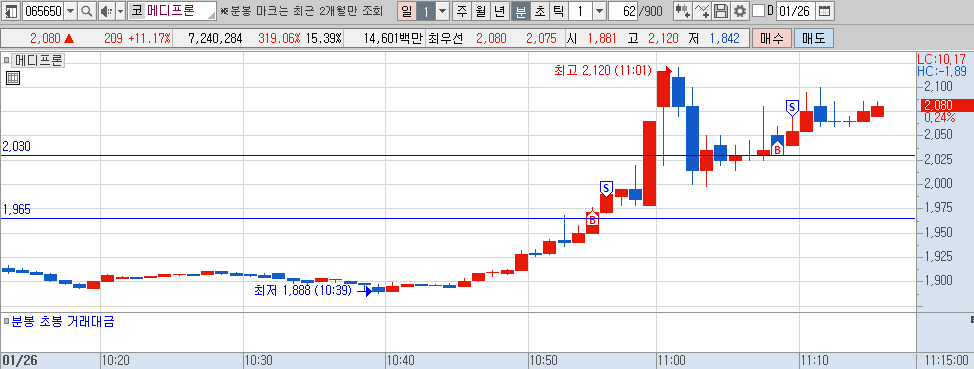Screen dimensions: 974x369
Task: Click the 14,601백만 trading value
Action: [x=393, y=39]
